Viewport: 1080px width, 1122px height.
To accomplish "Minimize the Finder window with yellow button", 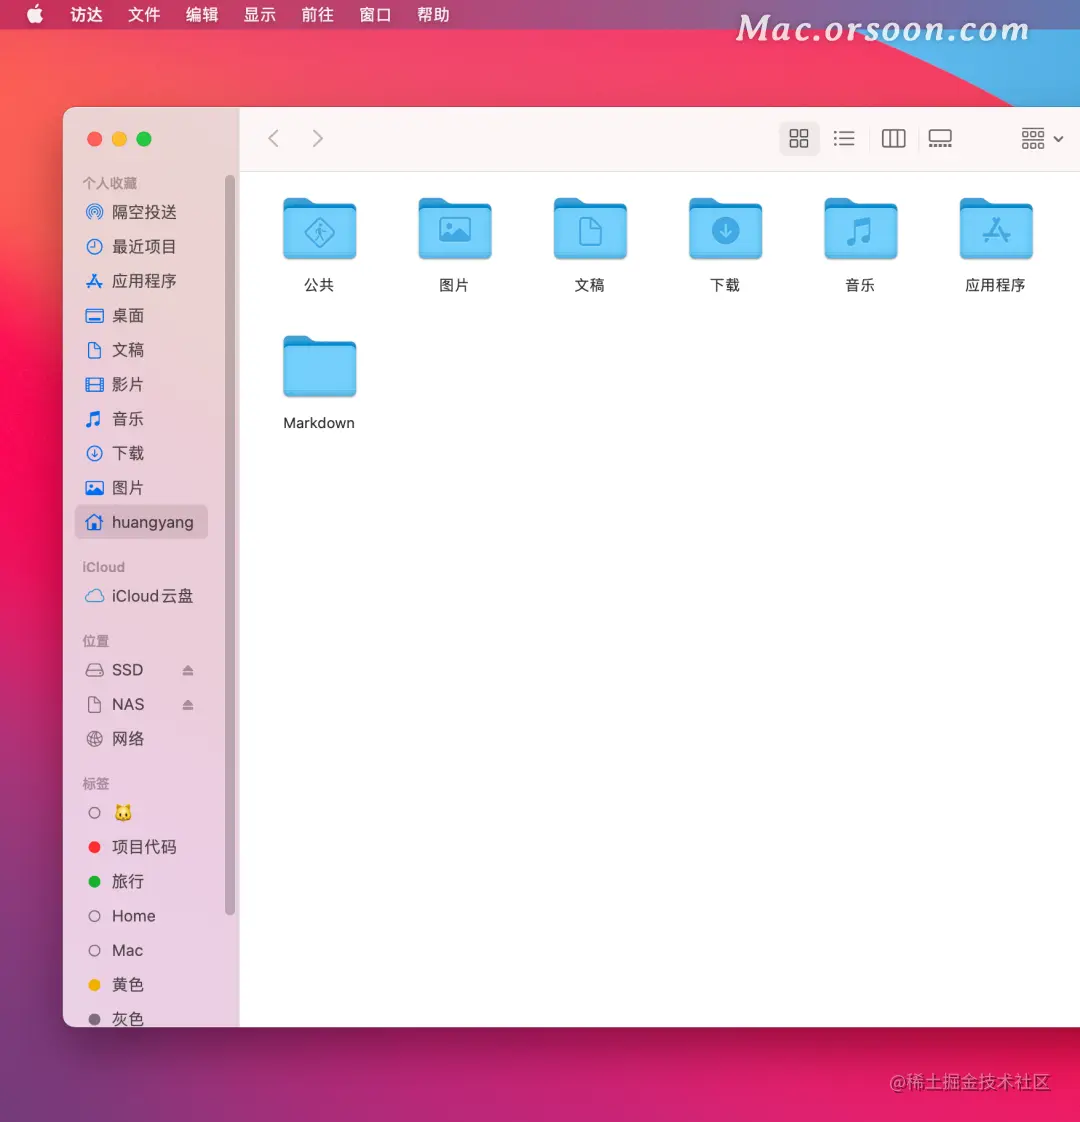I will [120, 139].
